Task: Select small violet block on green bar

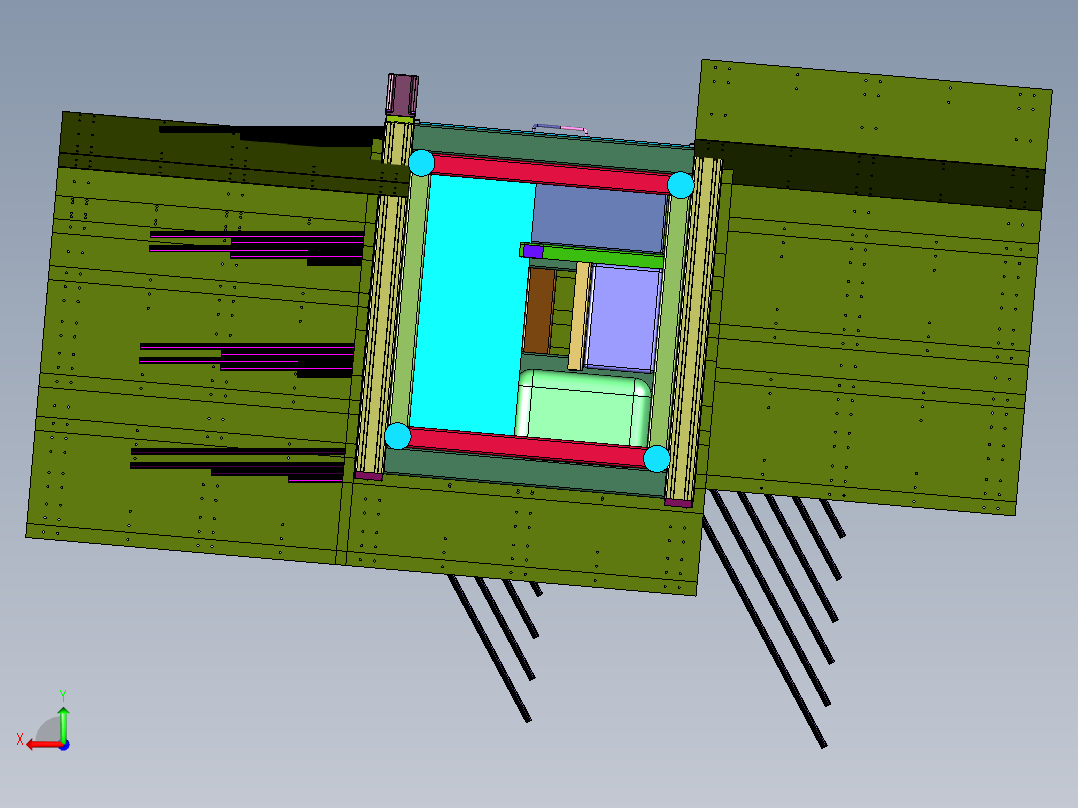Action: coord(533,252)
